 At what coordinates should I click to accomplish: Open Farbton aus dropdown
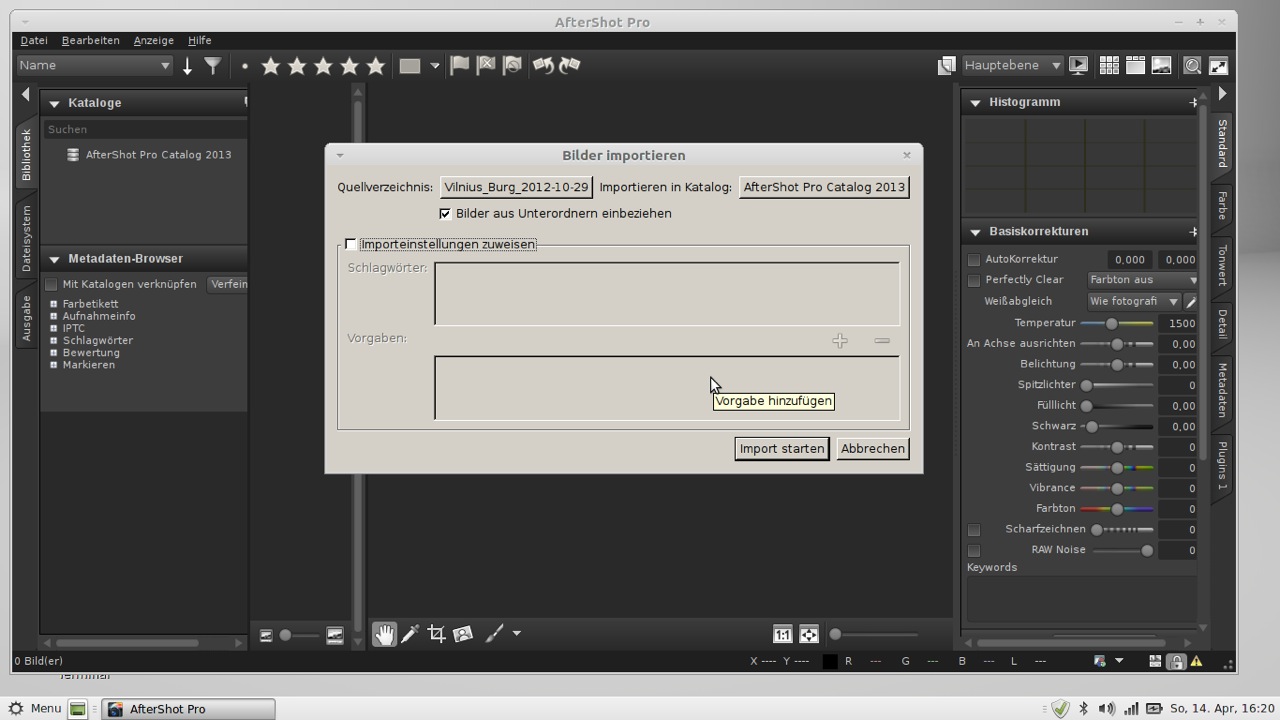click(x=1142, y=280)
